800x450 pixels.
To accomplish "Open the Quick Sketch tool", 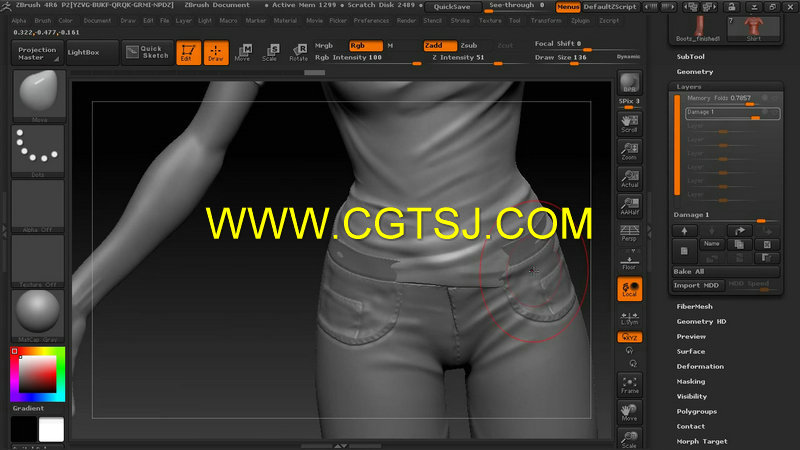I will [x=147, y=52].
